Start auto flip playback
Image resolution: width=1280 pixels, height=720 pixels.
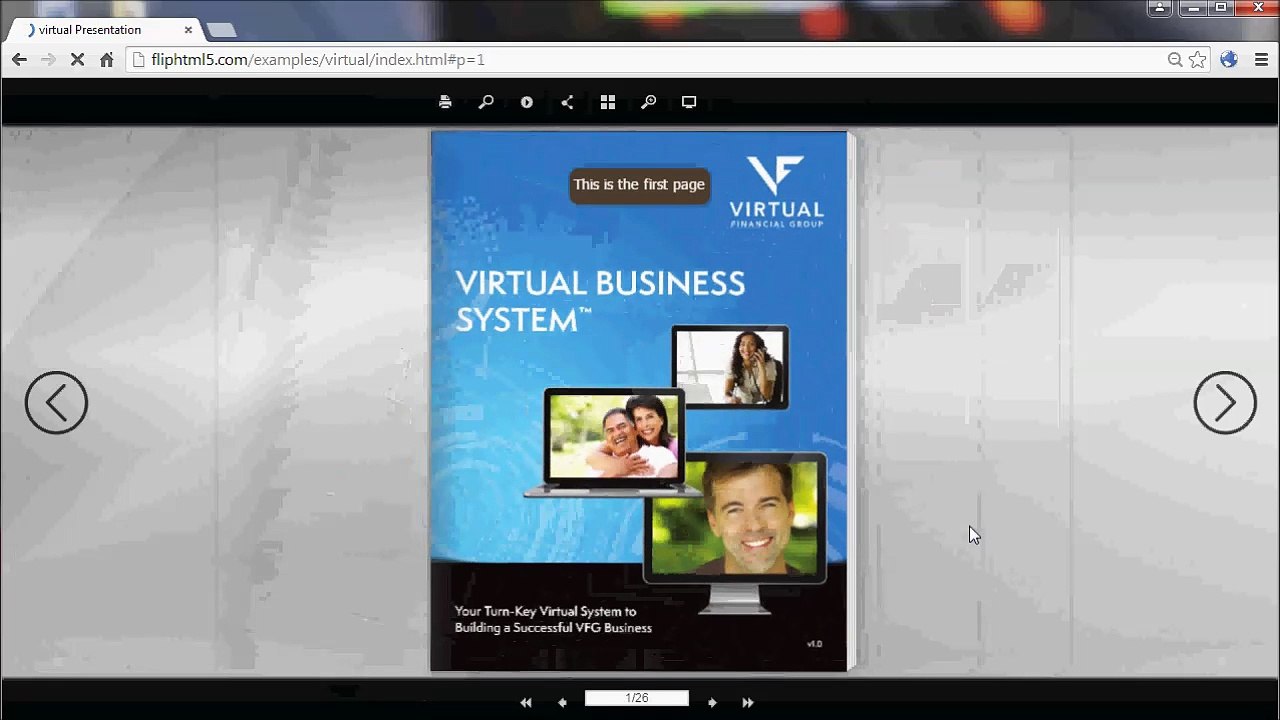point(527,102)
